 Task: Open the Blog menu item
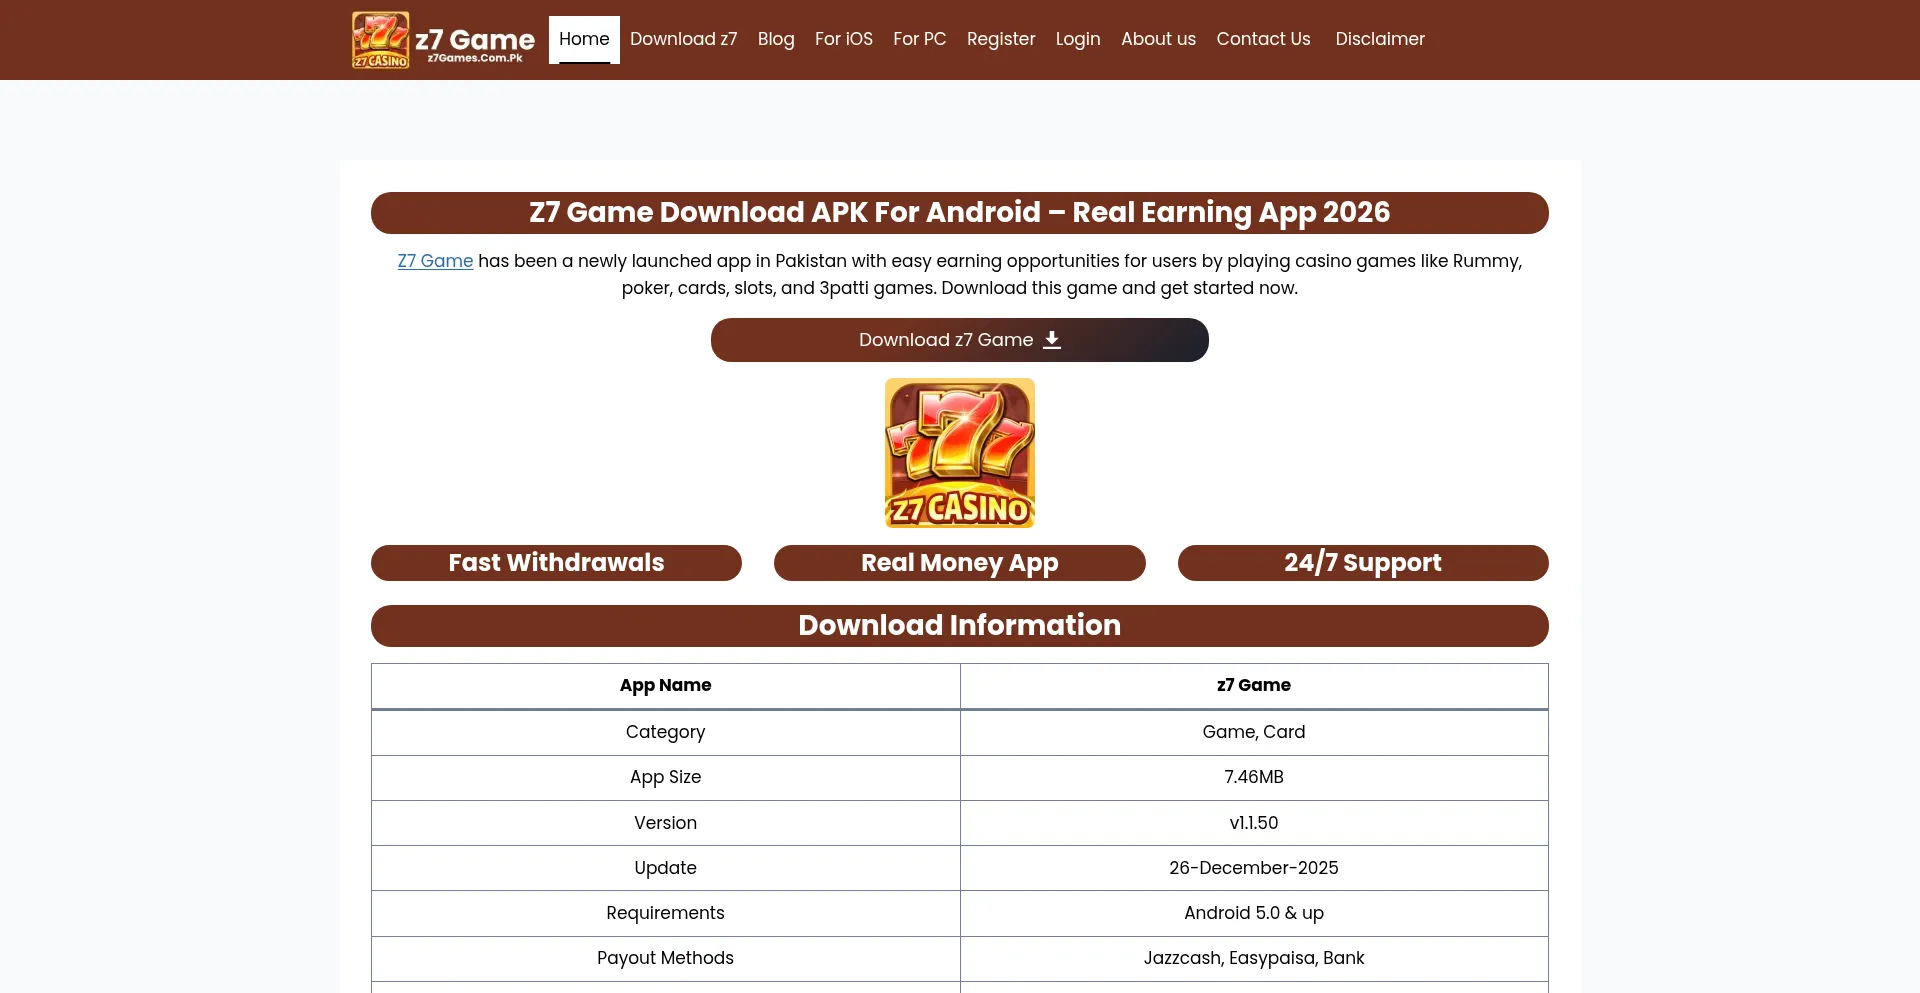pyautogui.click(x=776, y=39)
